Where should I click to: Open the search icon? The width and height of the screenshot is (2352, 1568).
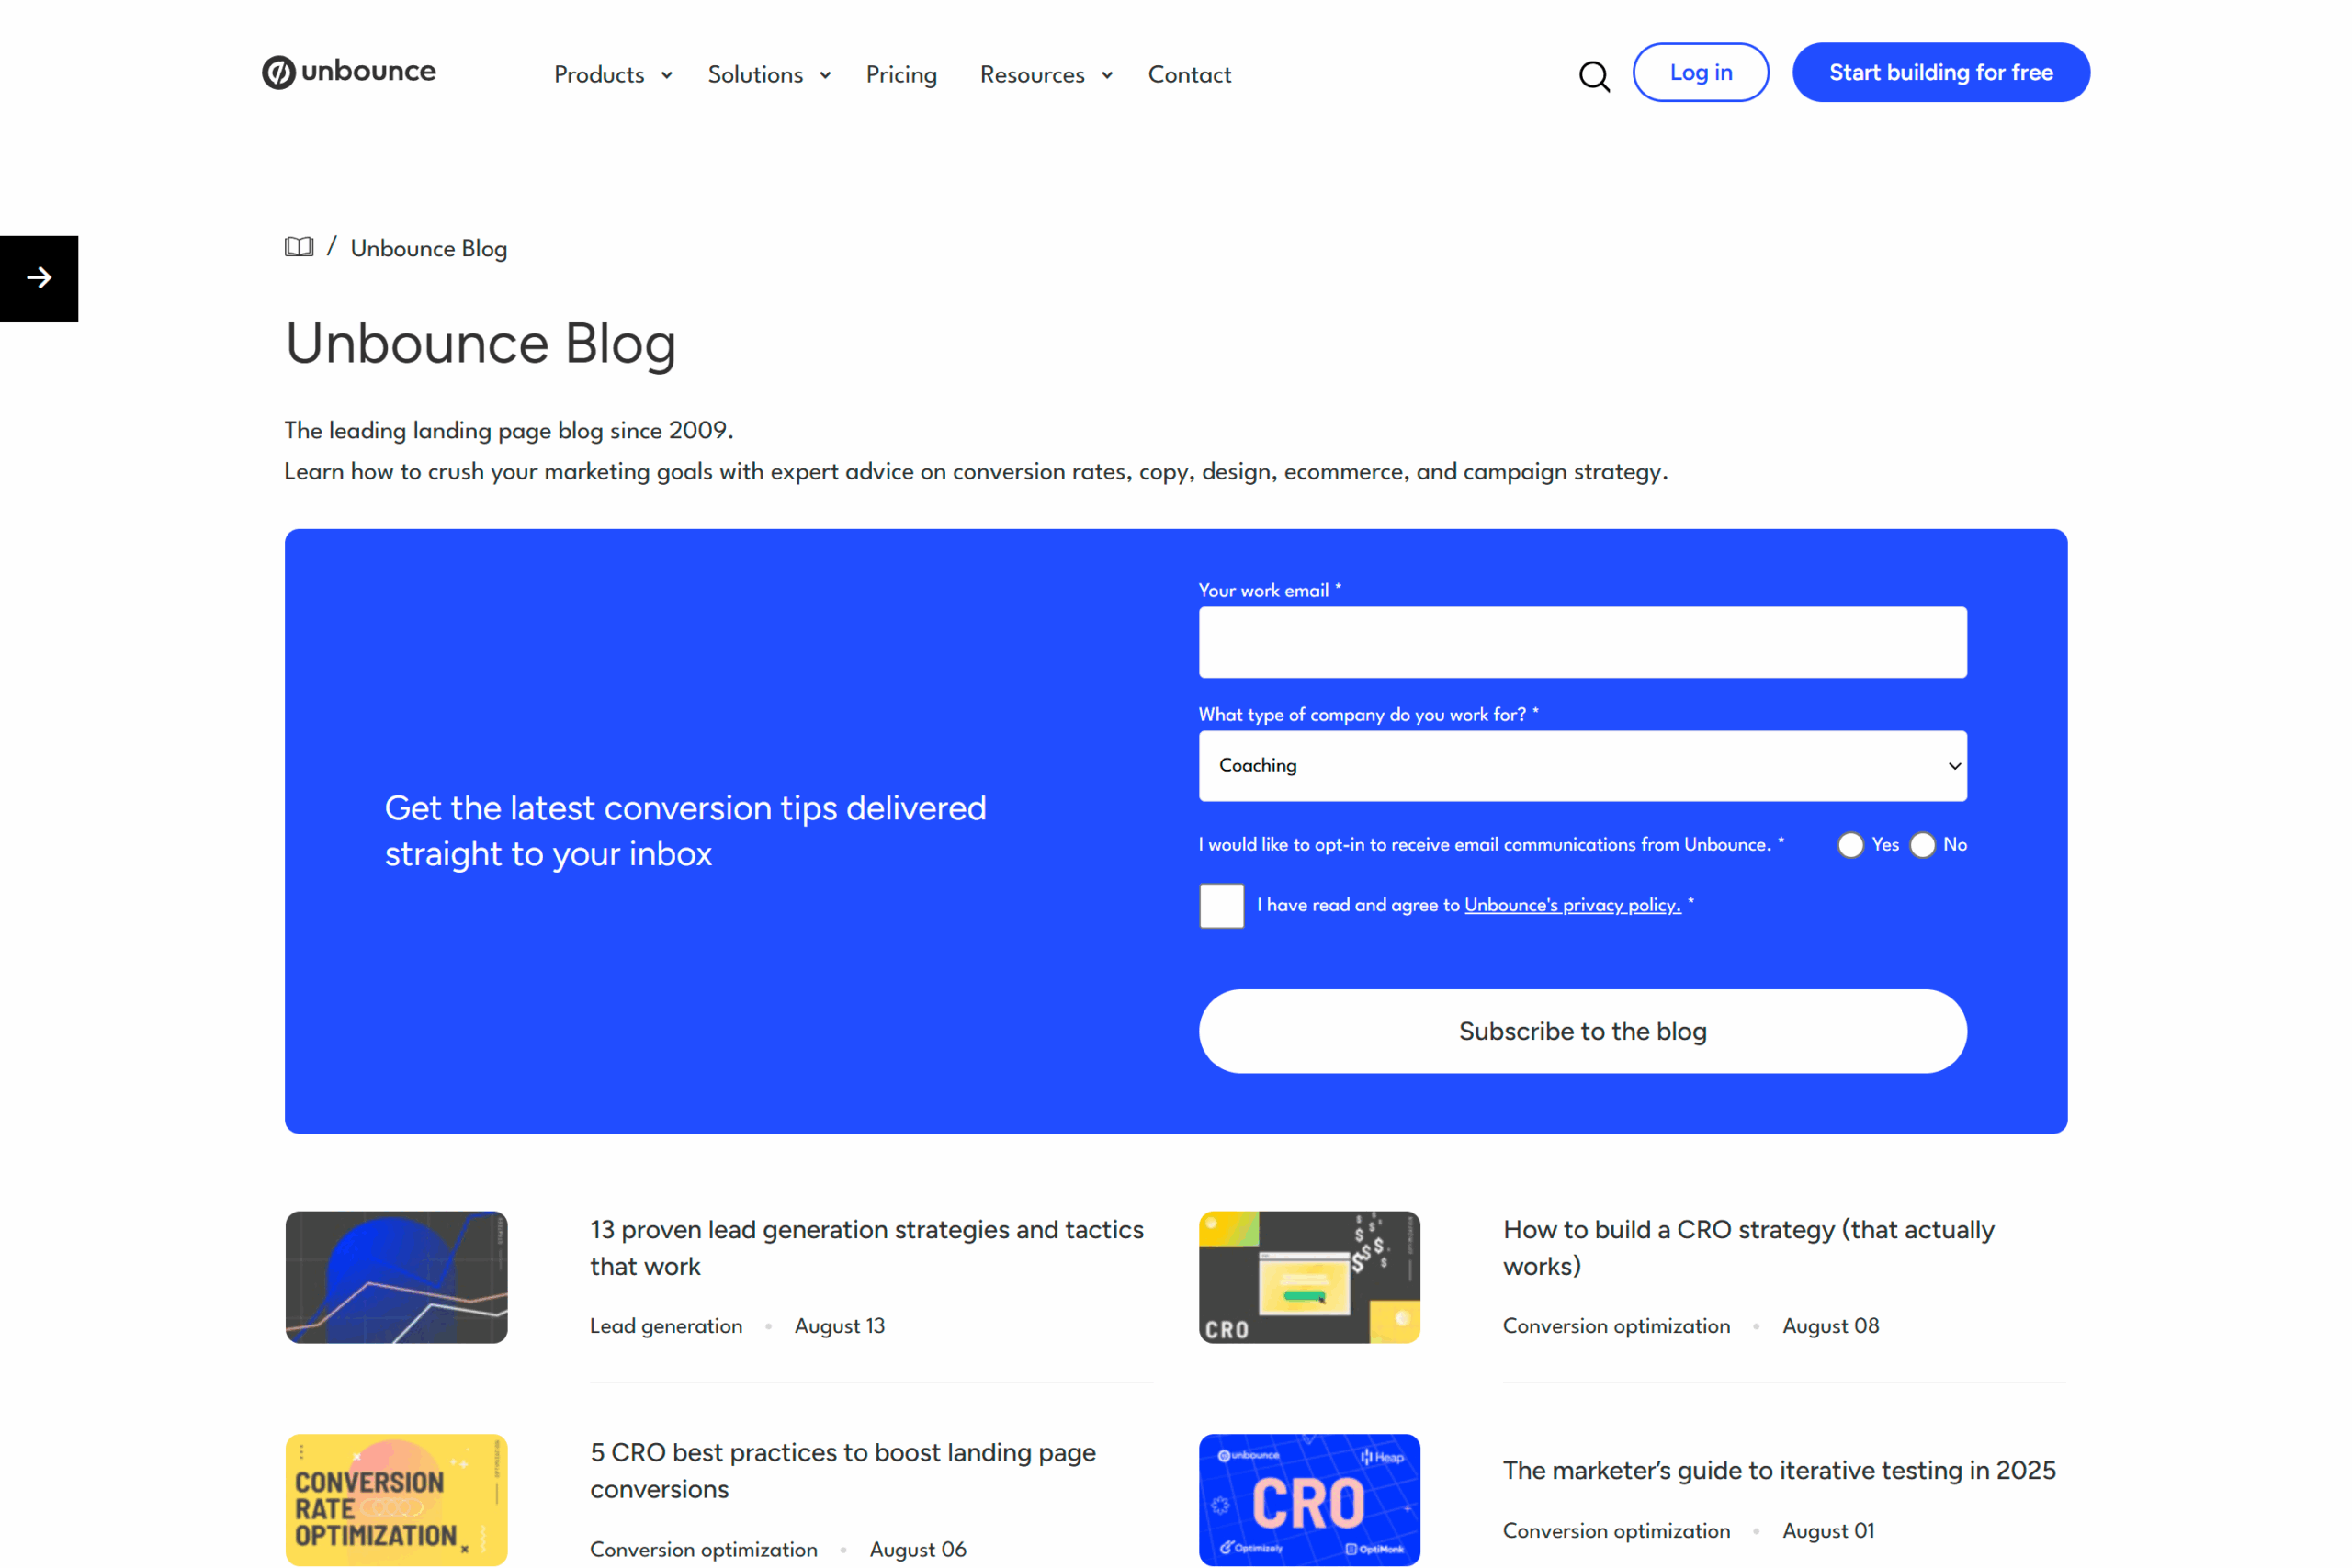click(x=1594, y=75)
